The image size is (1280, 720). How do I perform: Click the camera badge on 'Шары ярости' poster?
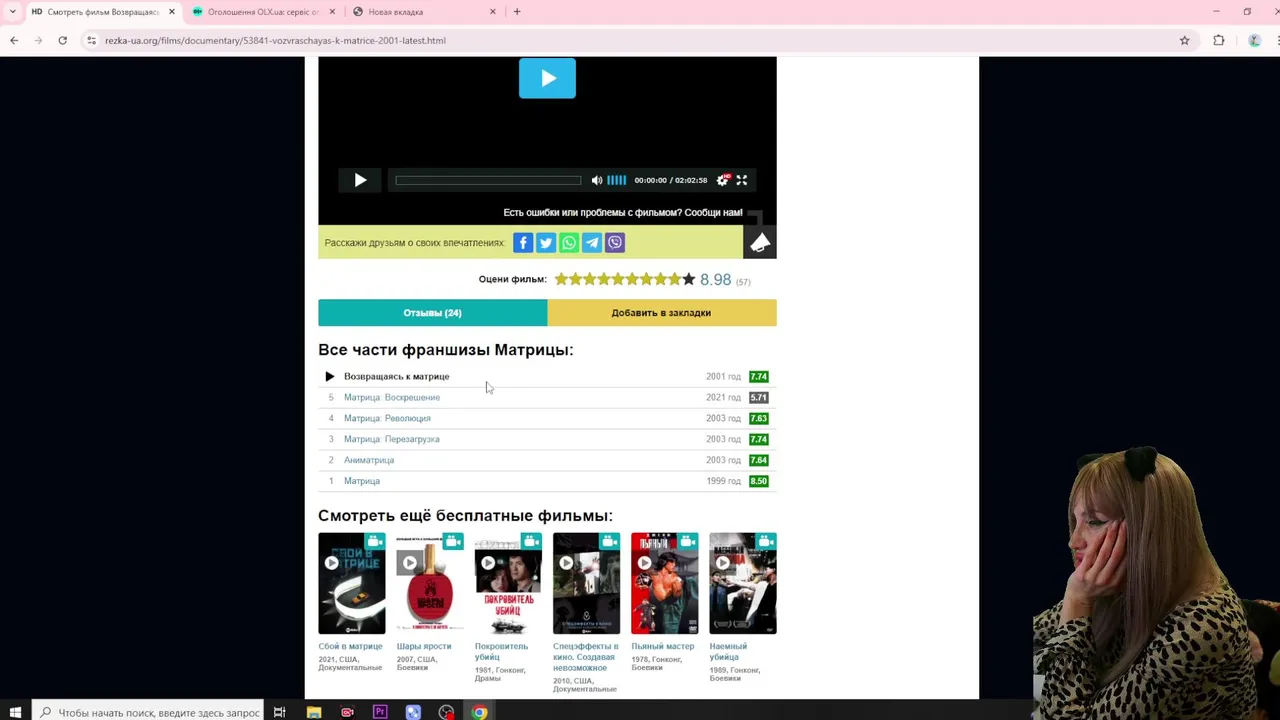coord(453,542)
